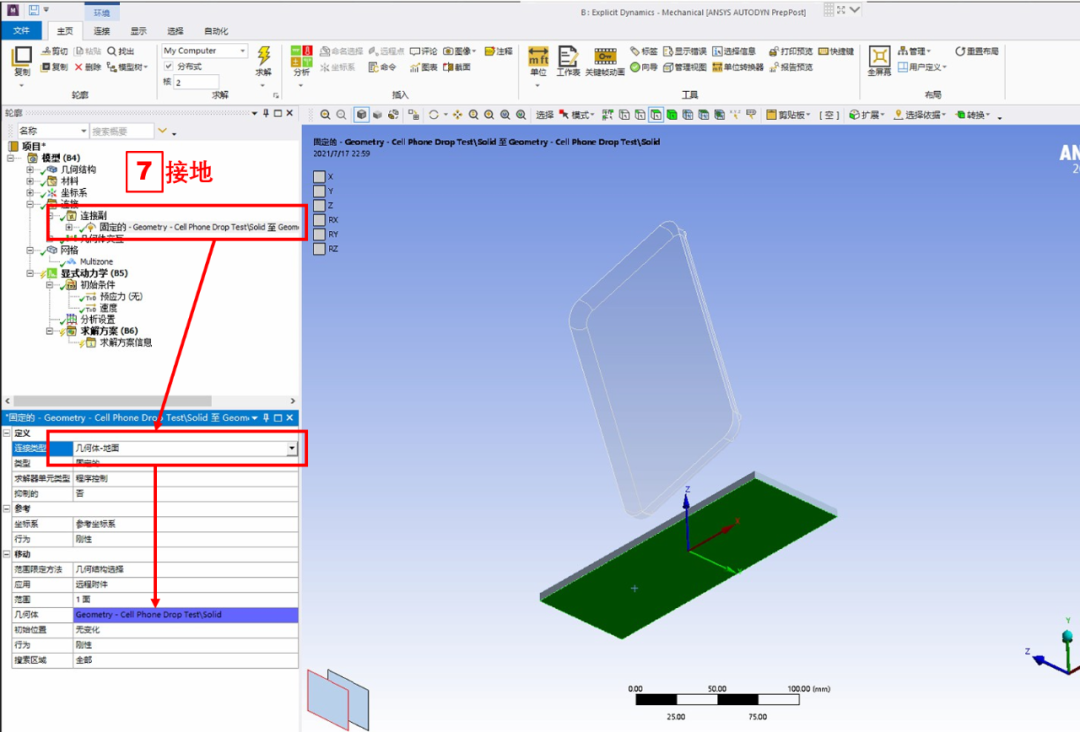Check the Y degree-of-freedom box
Screen dimensions: 1080x732
(319, 191)
